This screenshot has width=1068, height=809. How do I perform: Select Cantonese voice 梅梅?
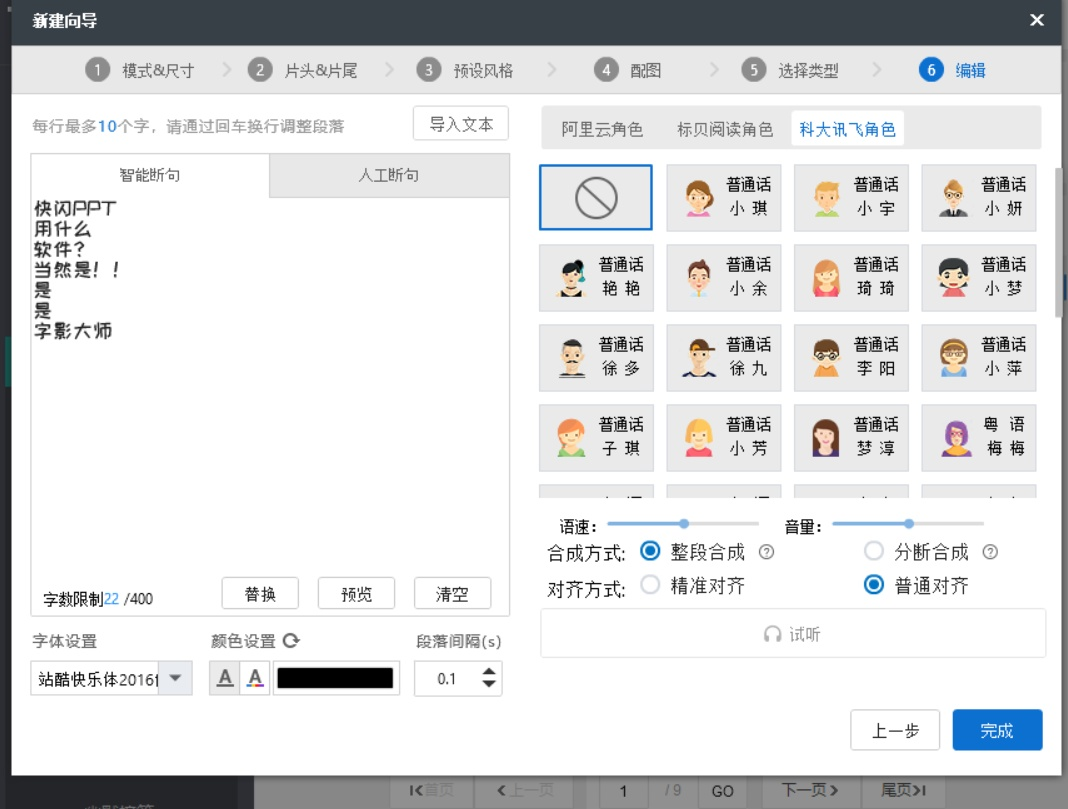pos(979,437)
